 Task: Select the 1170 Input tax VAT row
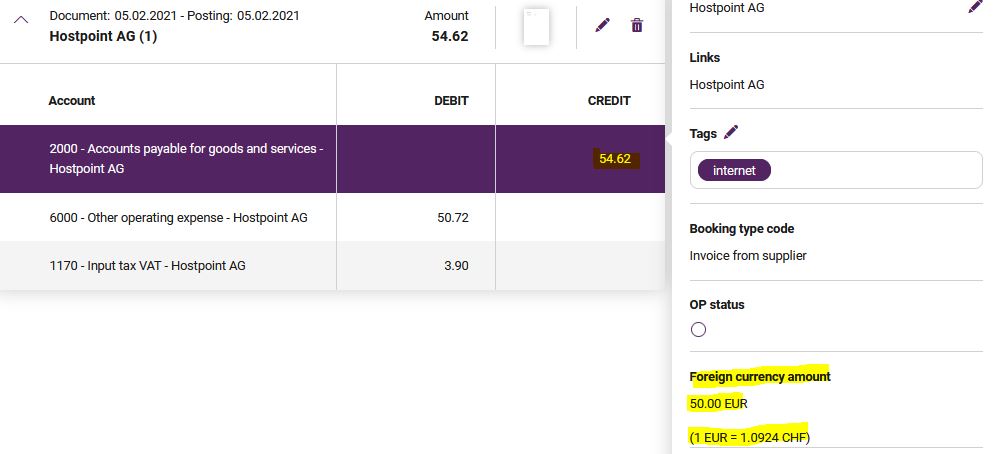pyautogui.click(x=333, y=265)
